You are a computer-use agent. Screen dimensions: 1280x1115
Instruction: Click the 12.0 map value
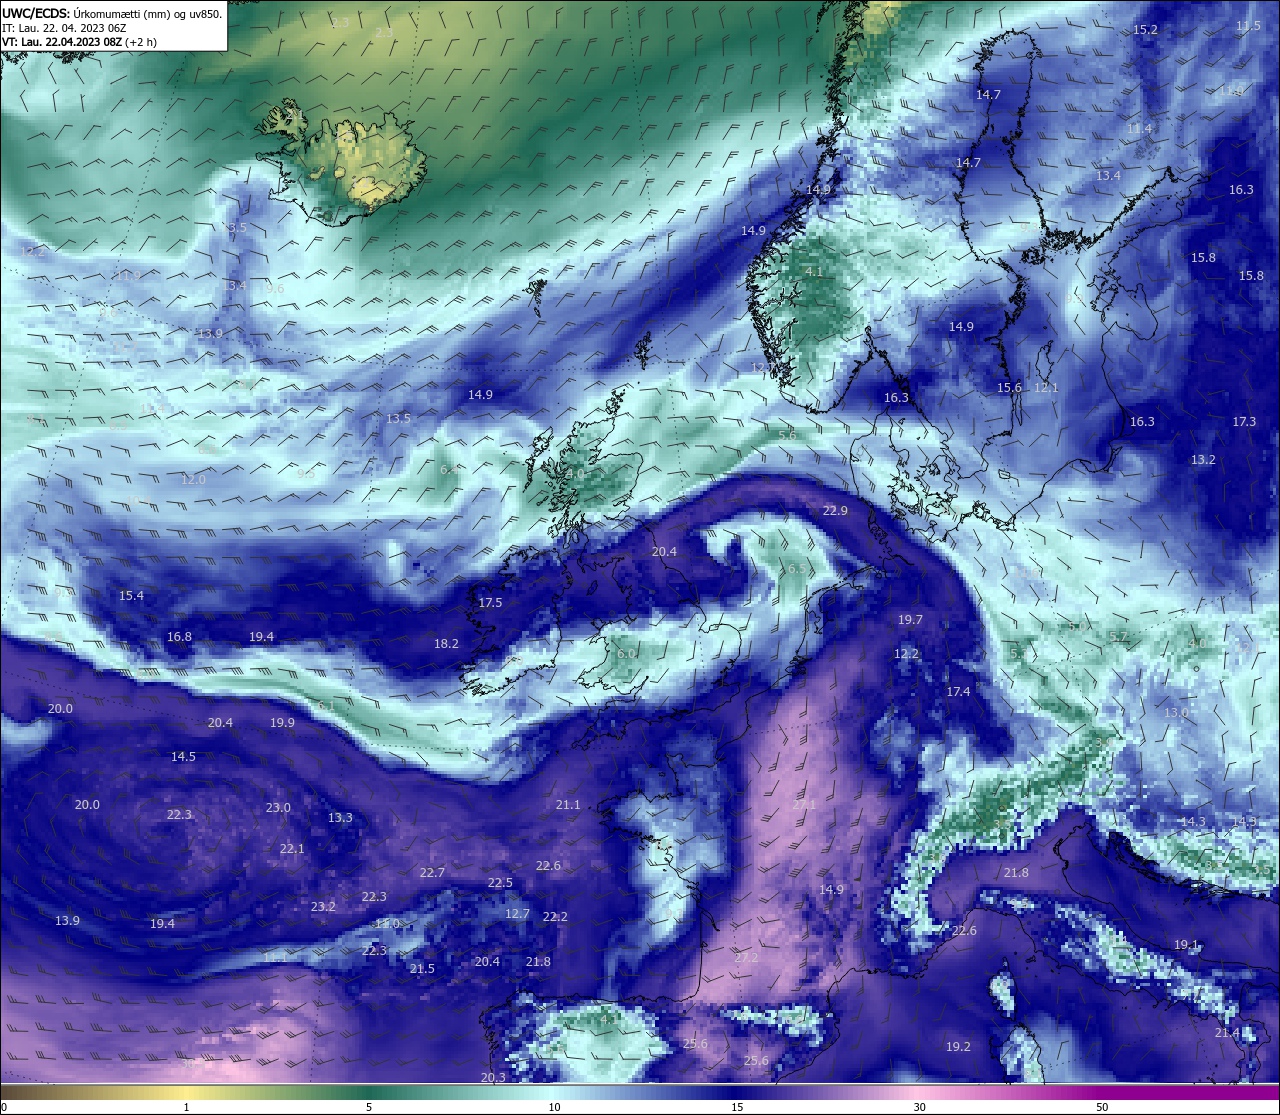point(193,479)
